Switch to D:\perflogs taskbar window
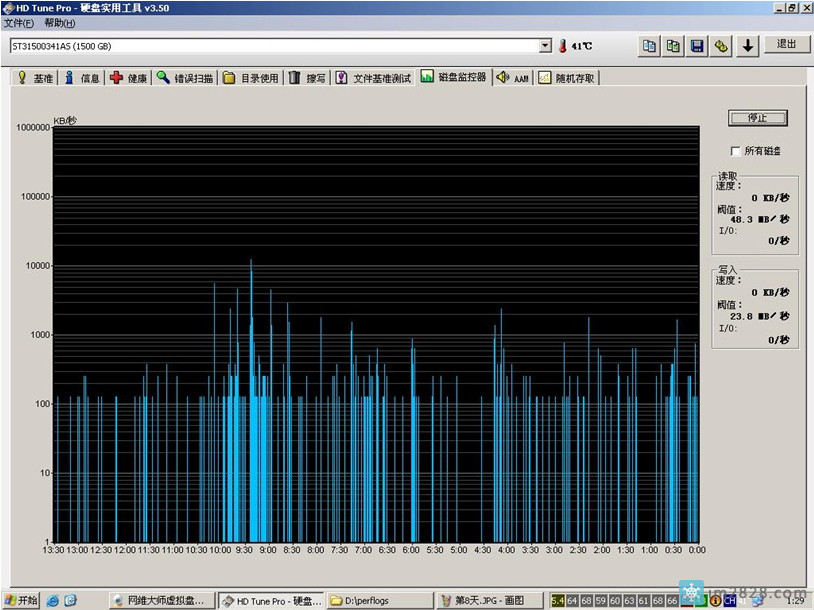This screenshot has height=610, width=814. click(378, 601)
